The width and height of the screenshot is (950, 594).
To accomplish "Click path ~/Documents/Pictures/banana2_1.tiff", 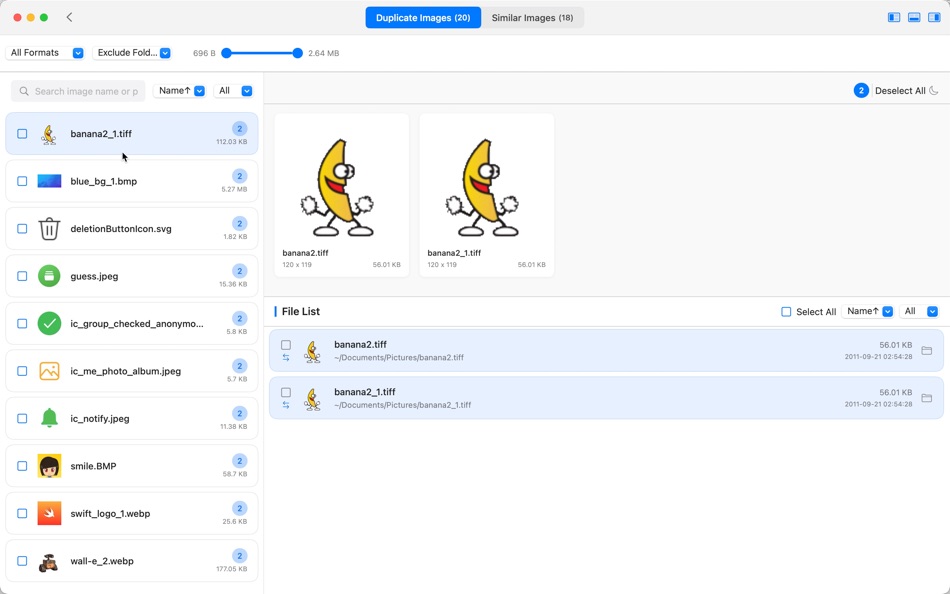I will pyautogui.click(x=402, y=405).
